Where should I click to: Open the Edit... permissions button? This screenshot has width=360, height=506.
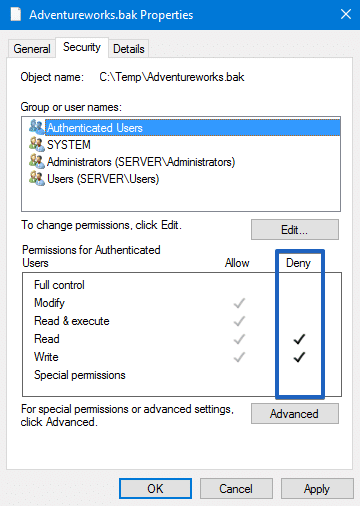point(295,229)
